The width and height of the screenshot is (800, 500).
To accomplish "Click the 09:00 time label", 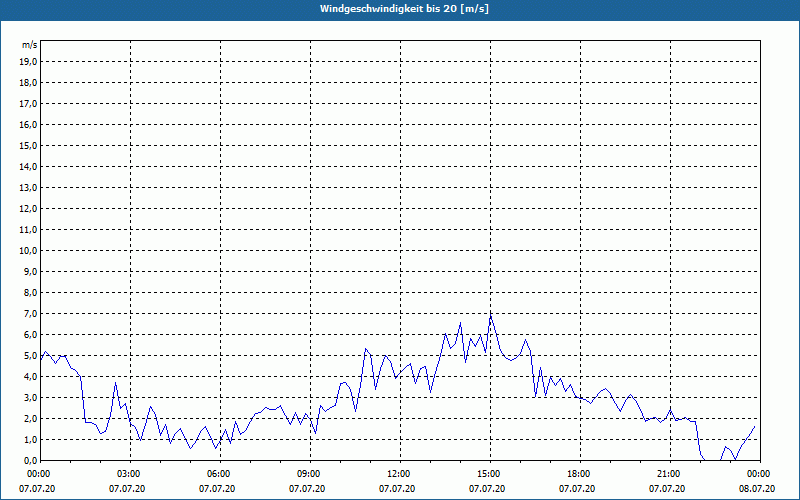I will pyautogui.click(x=310, y=474).
